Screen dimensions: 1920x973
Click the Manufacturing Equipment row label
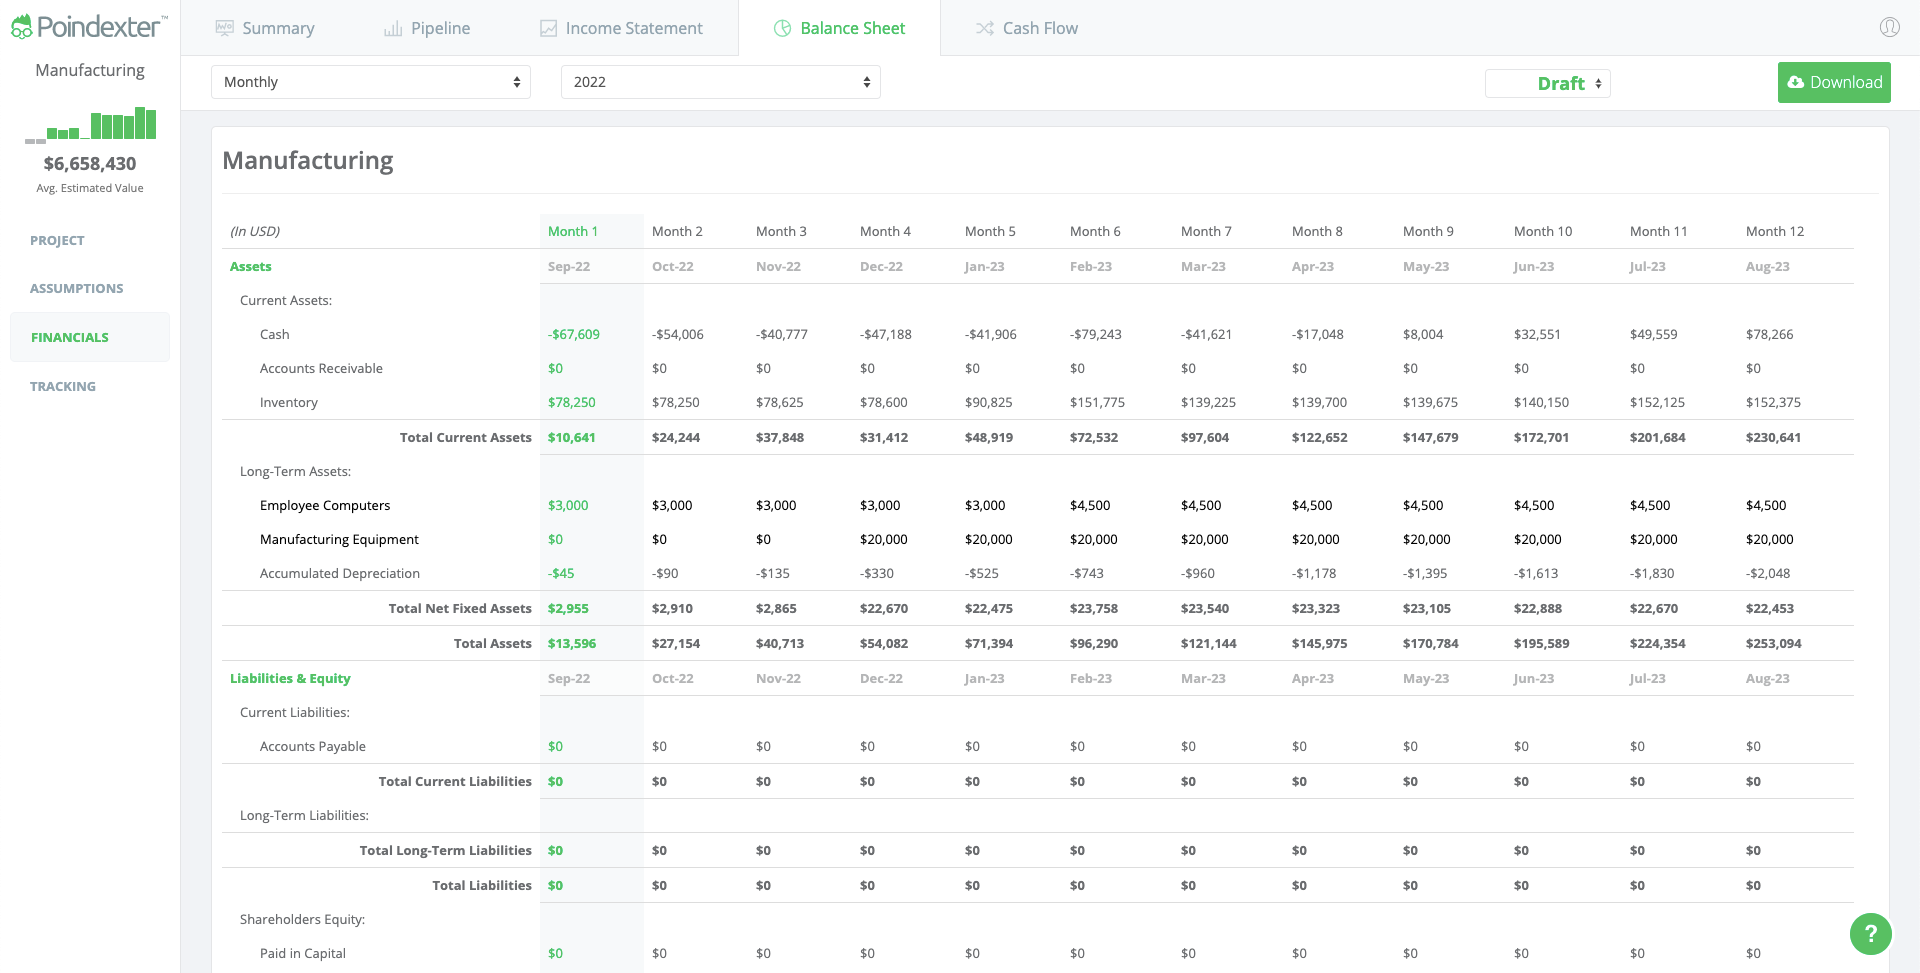(x=339, y=539)
